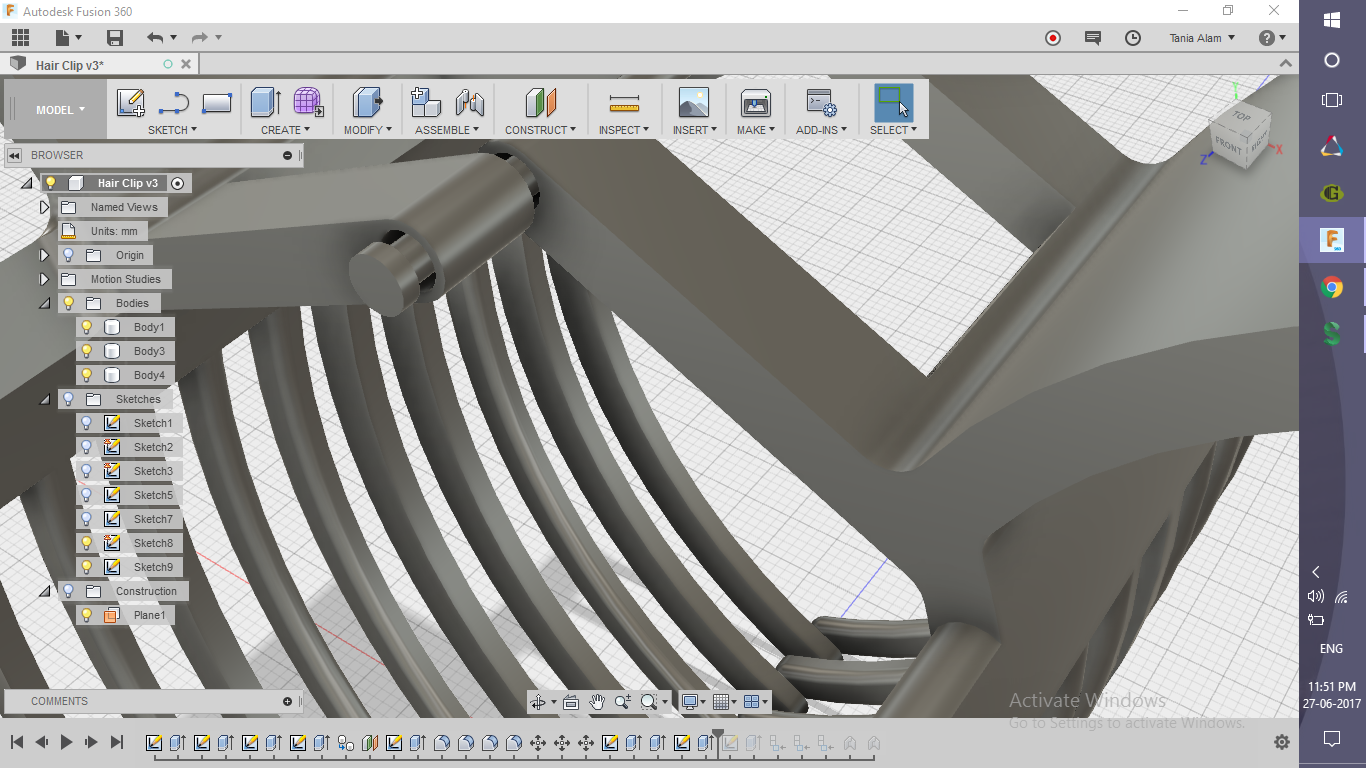Viewport: 1366px width, 768px height.
Task: Open the comments notification icon
Action: (x=1093, y=38)
